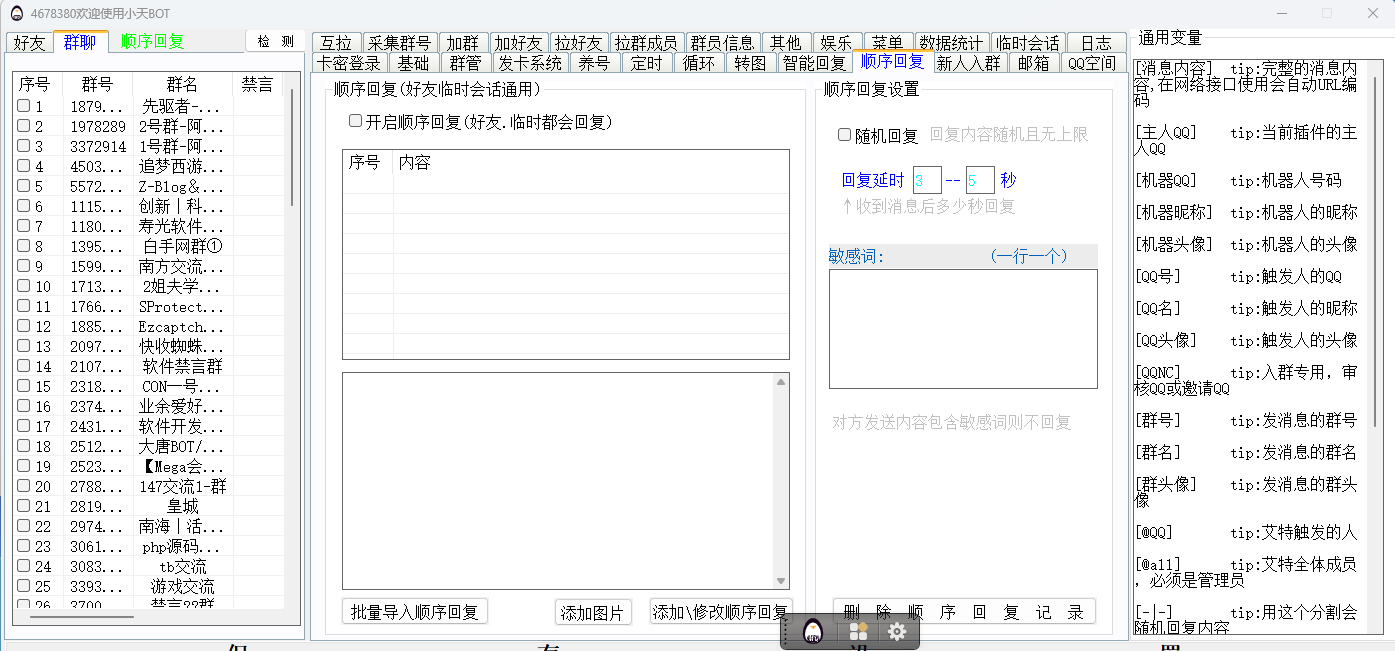
Task: Open the gear settings icon in floating toolbar
Action: pyautogui.click(x=897, y=632)
